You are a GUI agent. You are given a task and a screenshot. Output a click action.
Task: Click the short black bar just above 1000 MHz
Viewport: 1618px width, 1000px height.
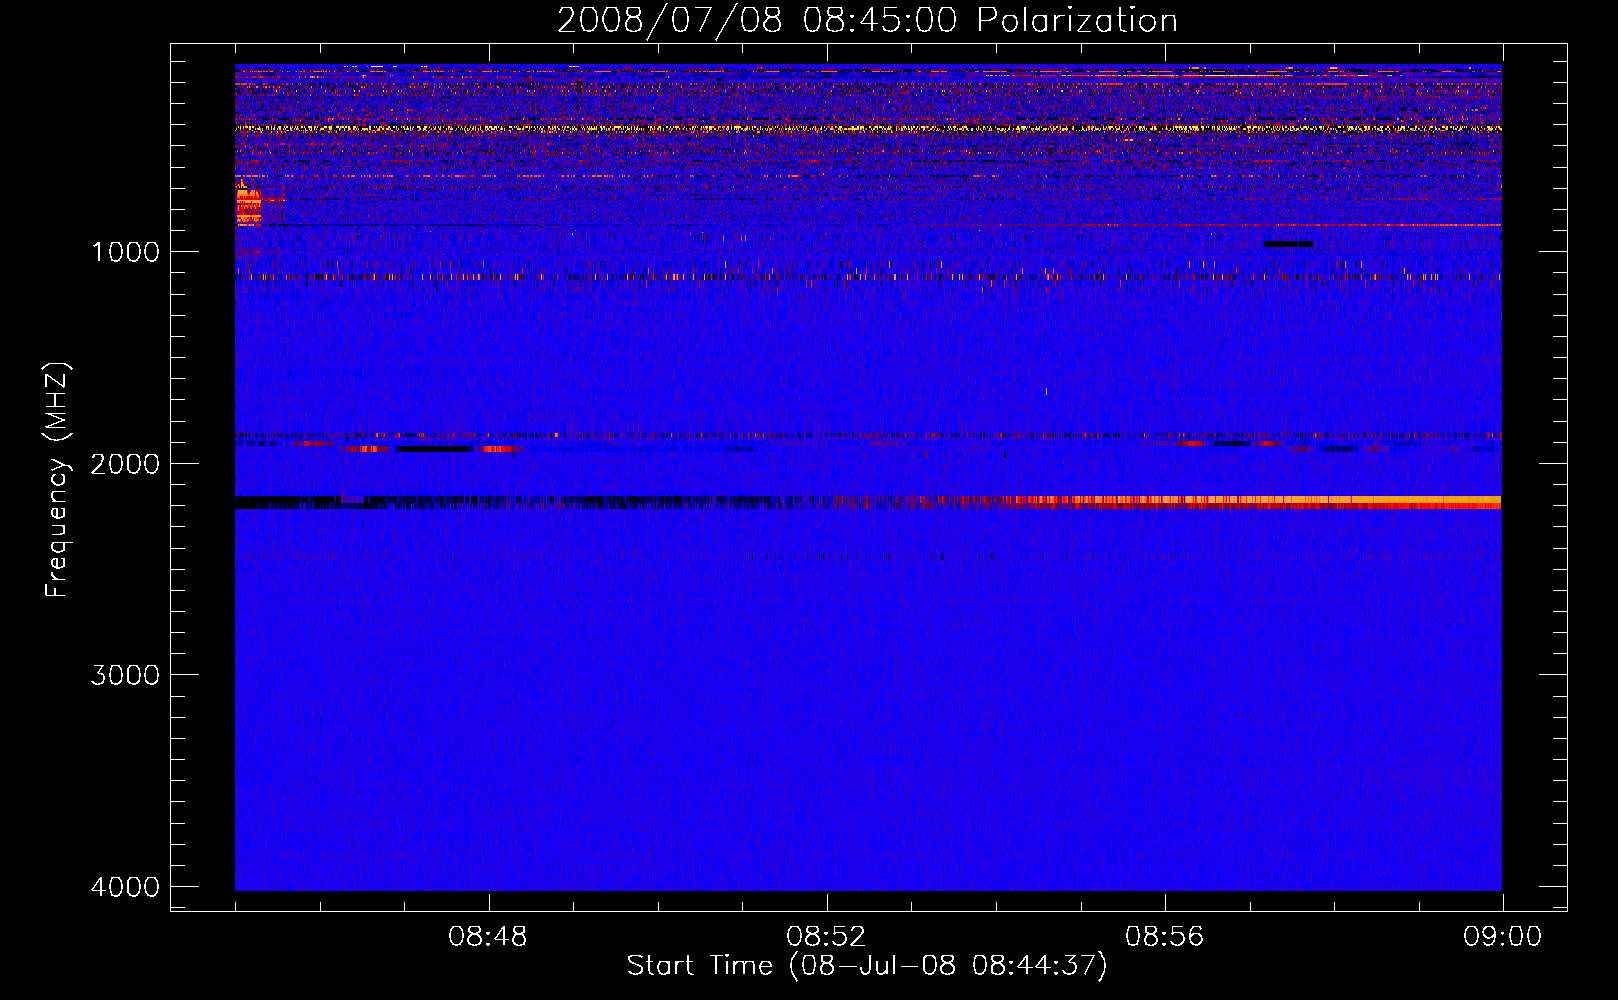point(1288,244)
